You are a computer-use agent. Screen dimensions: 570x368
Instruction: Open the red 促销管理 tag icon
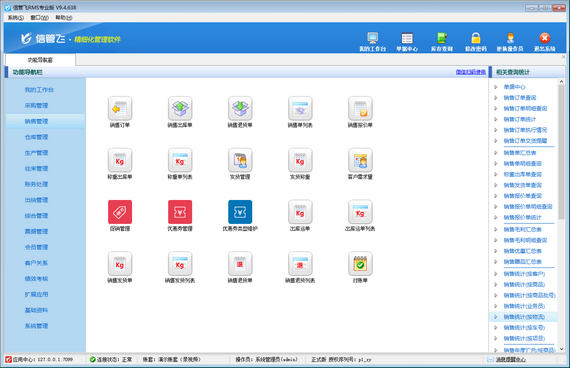tap(120, 212)
